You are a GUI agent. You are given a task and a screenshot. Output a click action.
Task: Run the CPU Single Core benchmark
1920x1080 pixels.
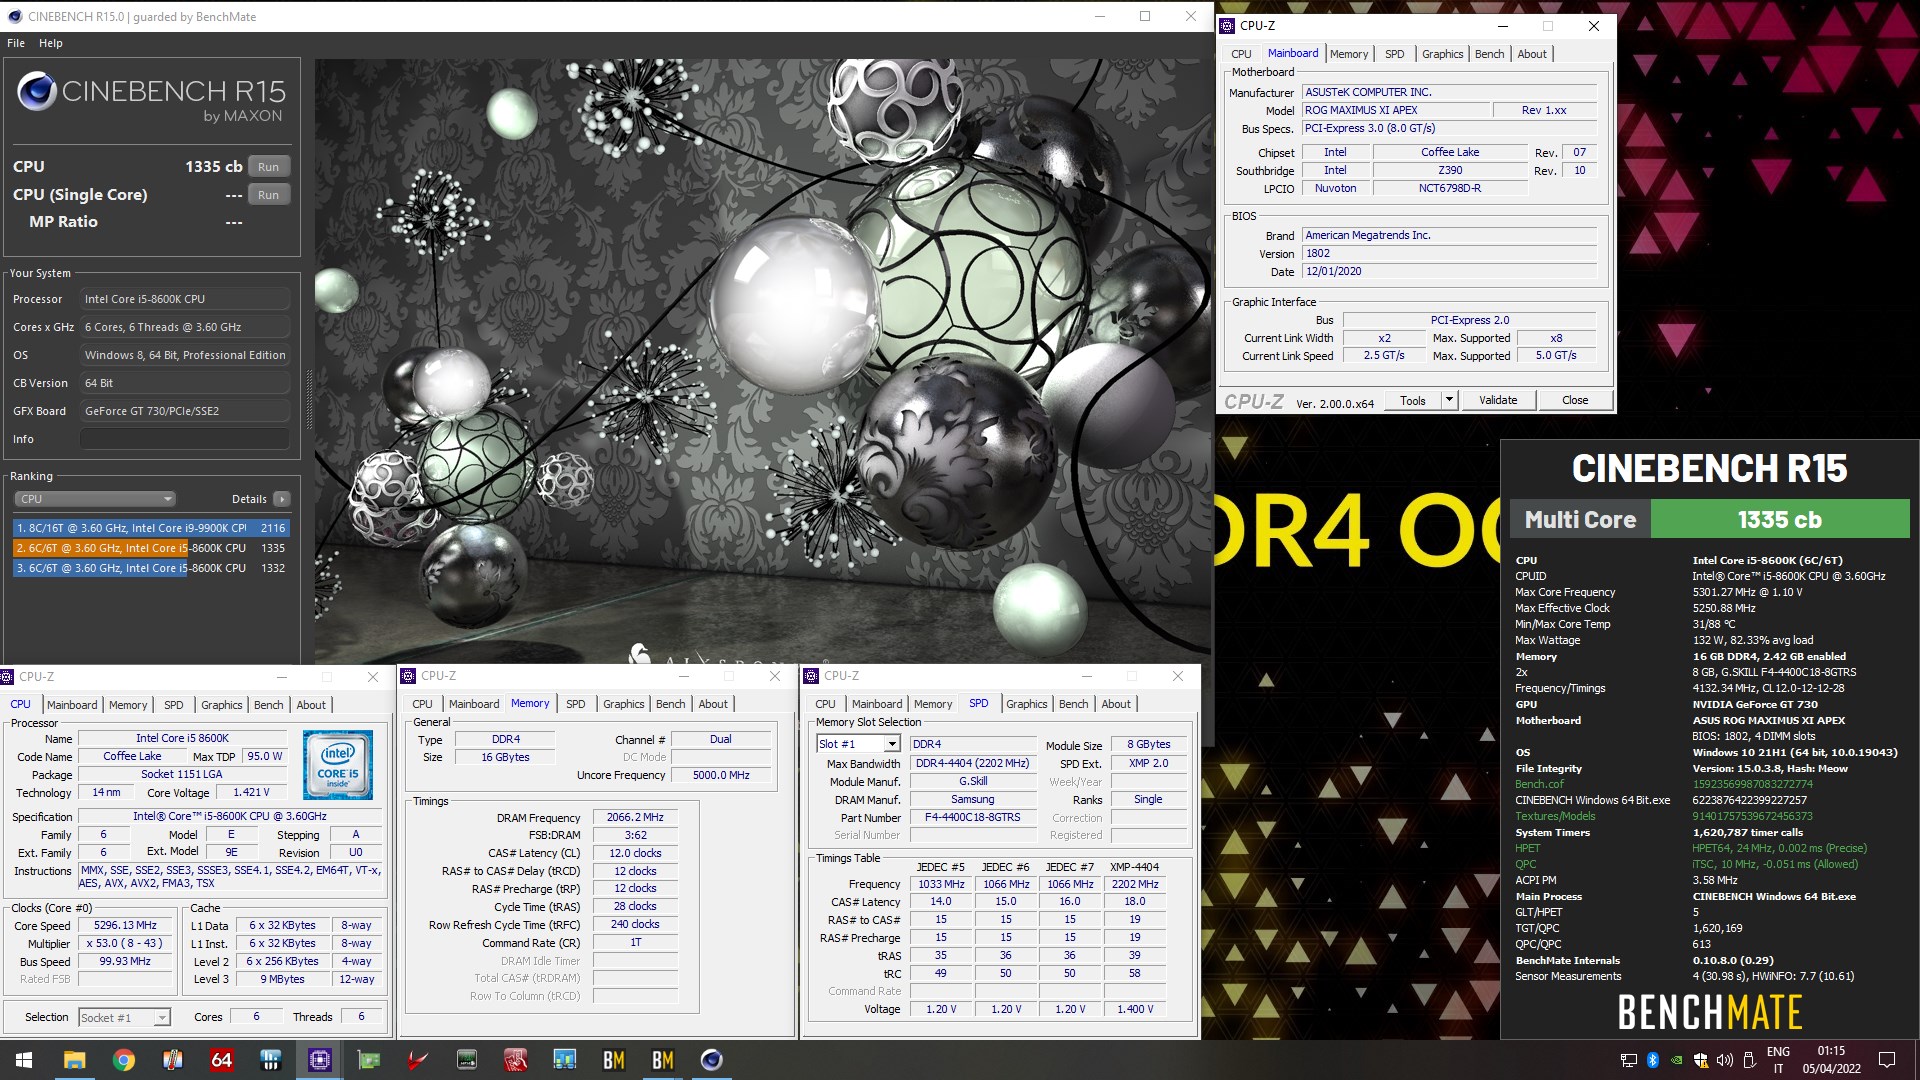point(269,195)
